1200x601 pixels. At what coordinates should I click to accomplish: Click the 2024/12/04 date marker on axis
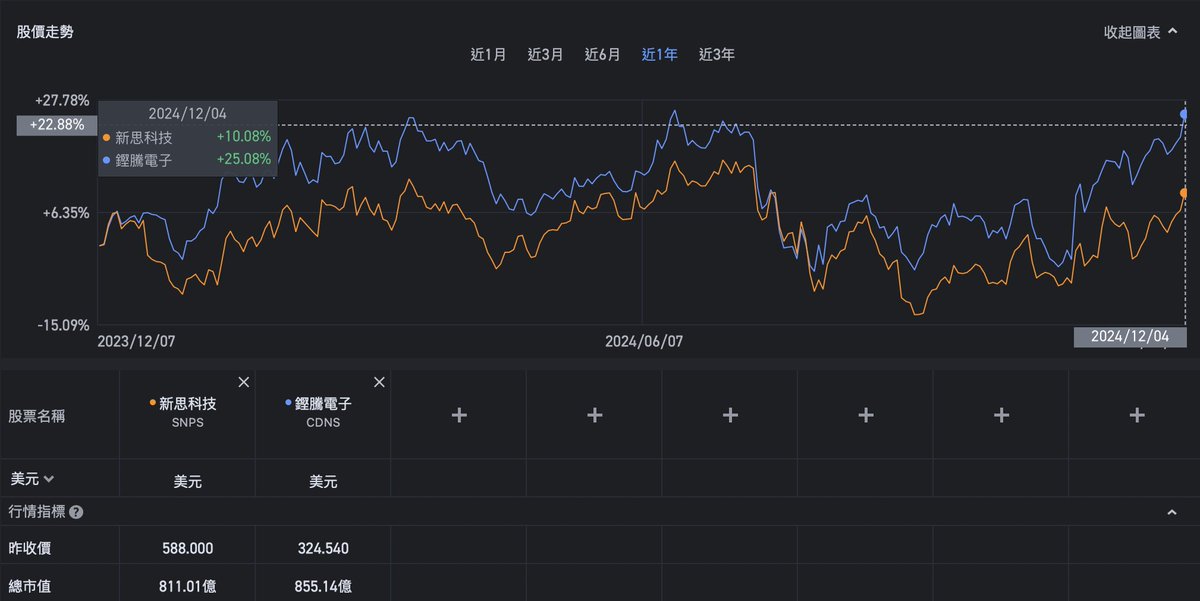tap(1130, 337)
